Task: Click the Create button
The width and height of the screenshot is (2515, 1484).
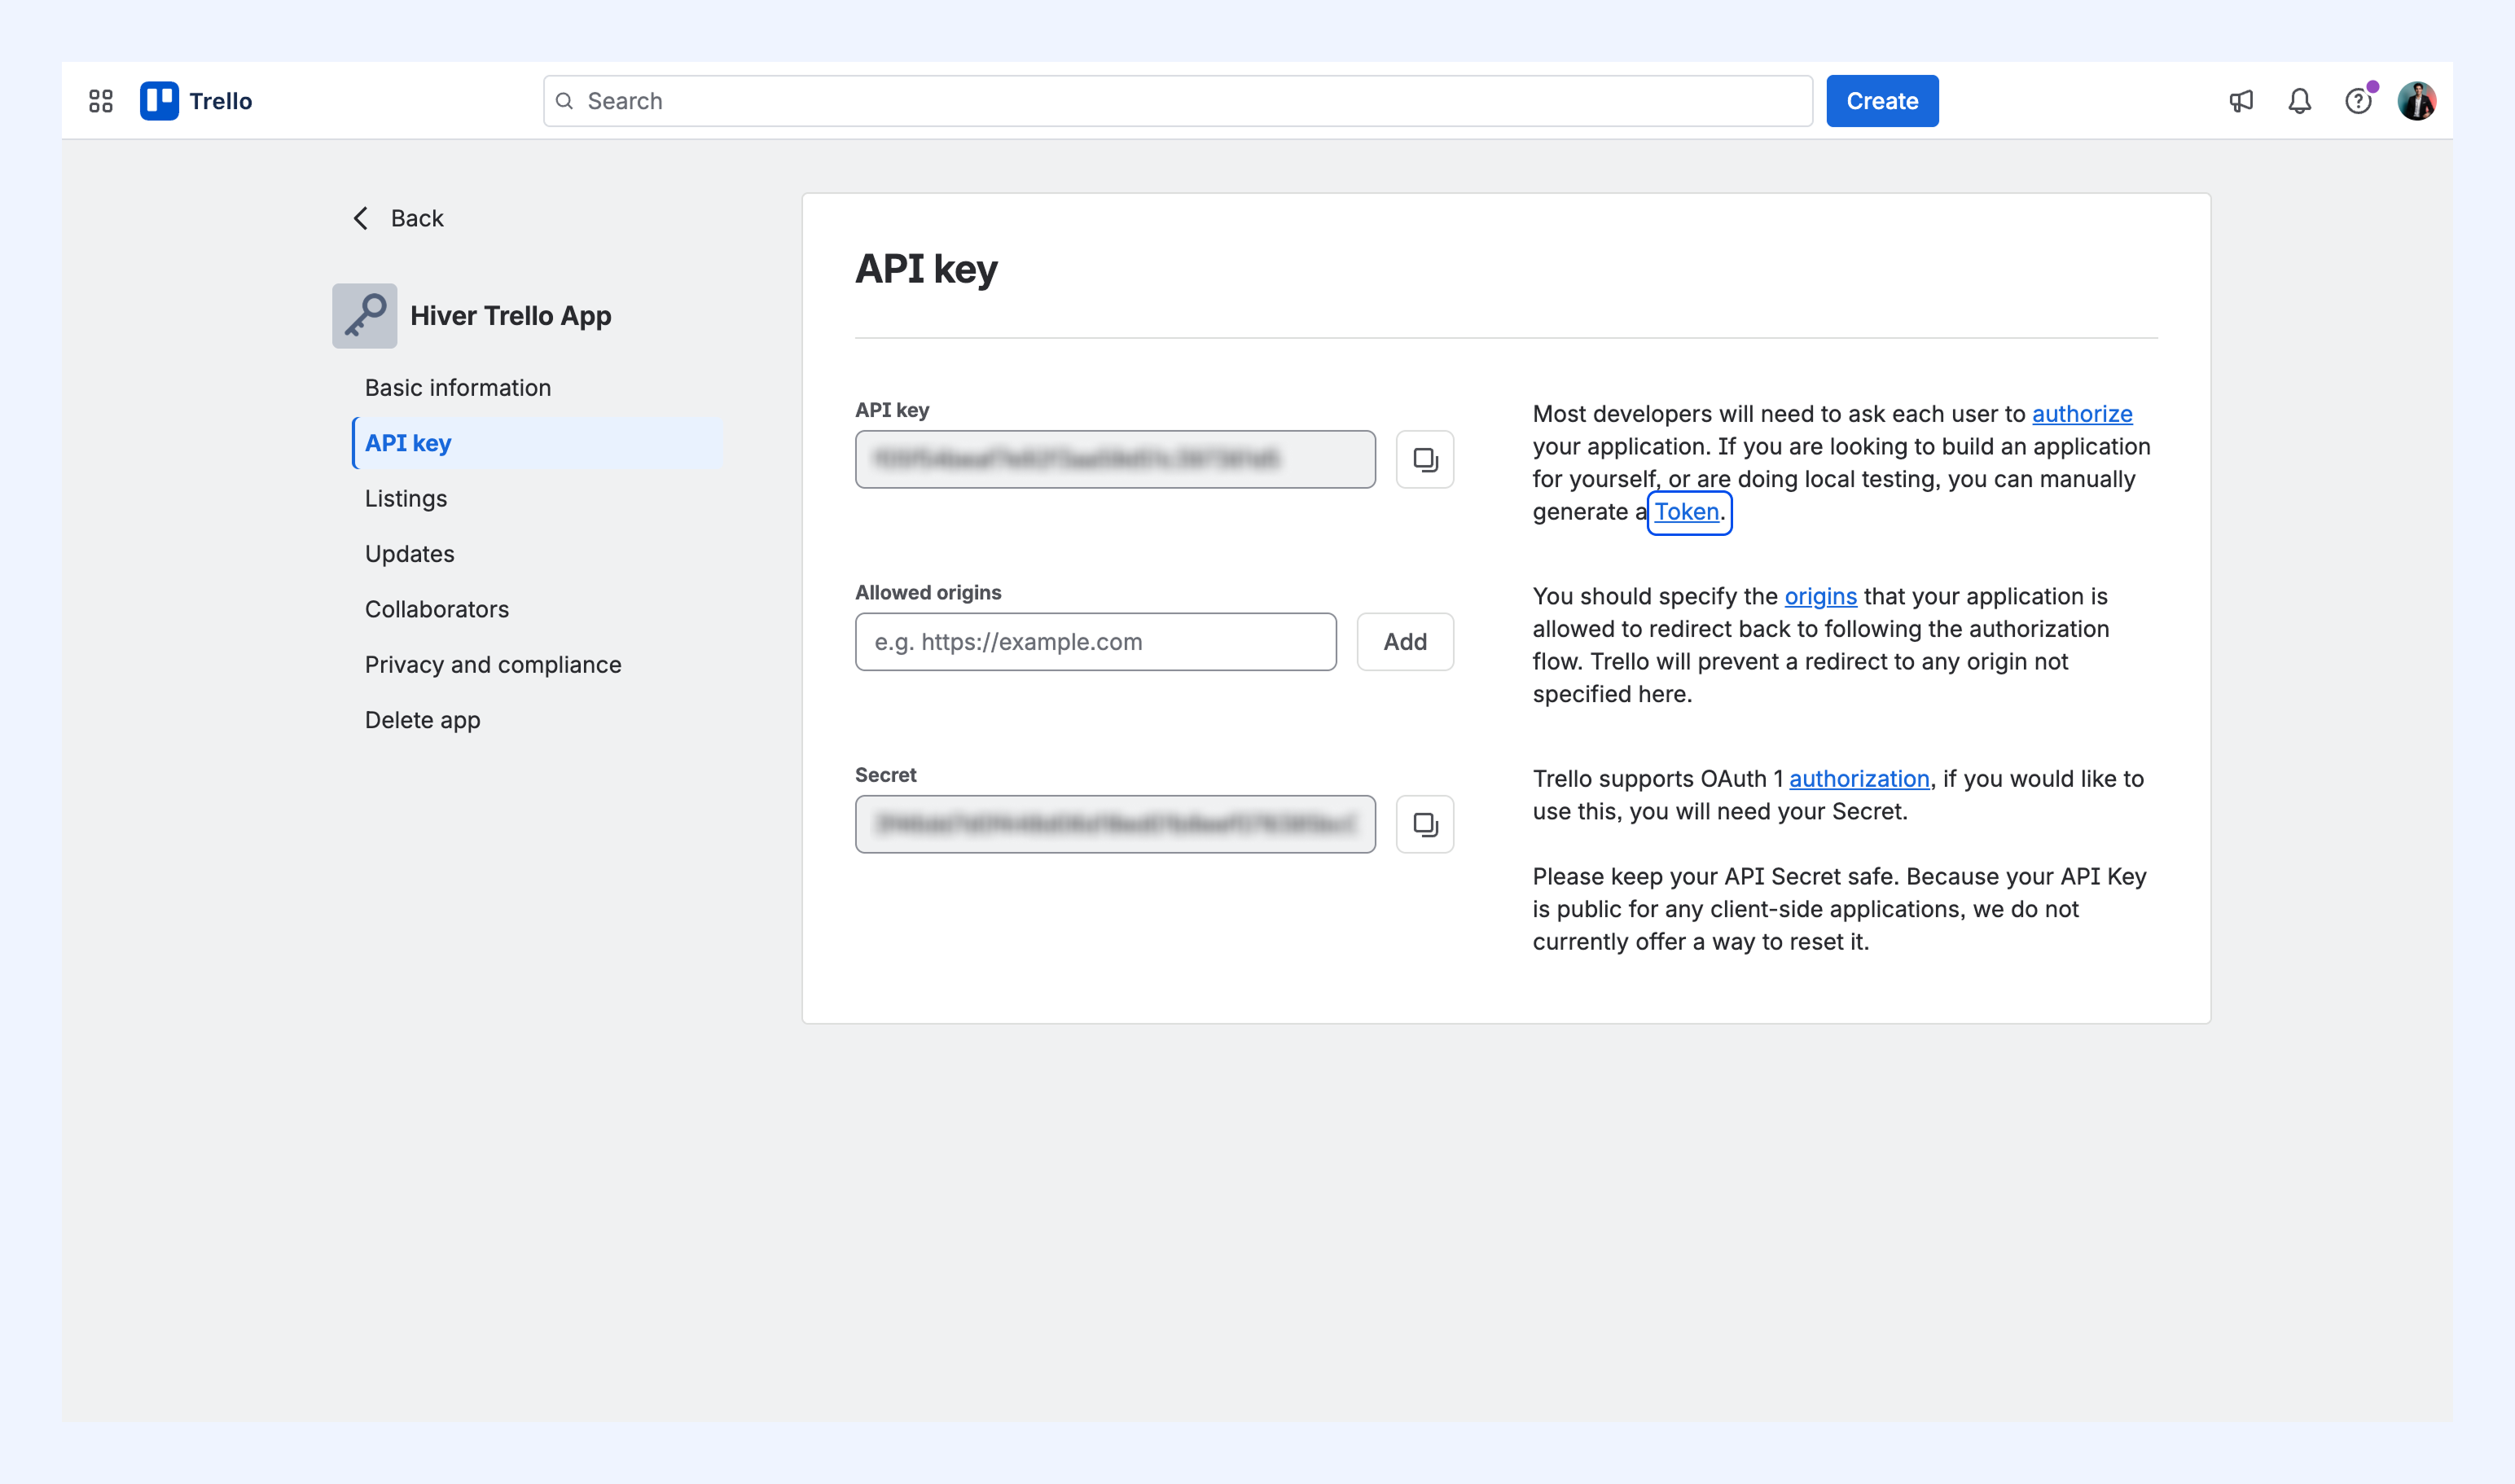Action: (1882, 101)
